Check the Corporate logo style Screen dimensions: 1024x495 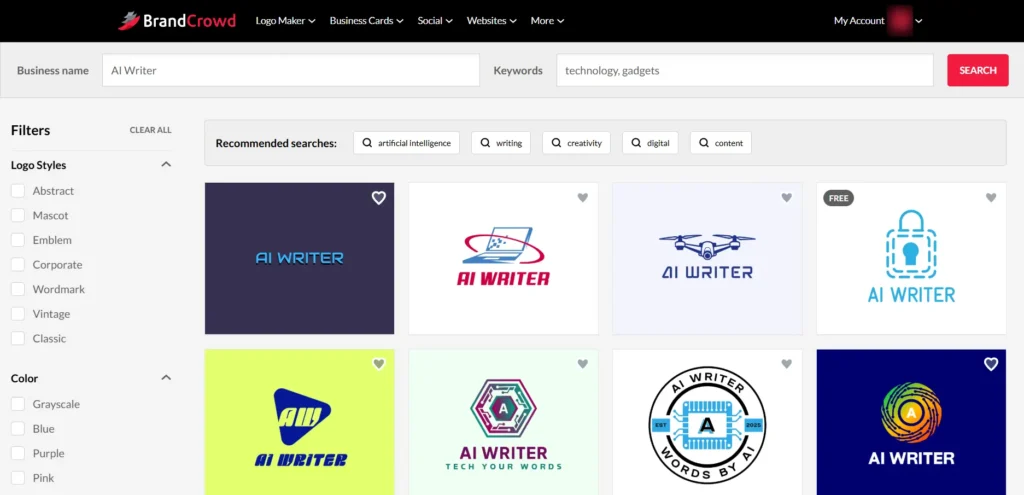coord(18,264)
